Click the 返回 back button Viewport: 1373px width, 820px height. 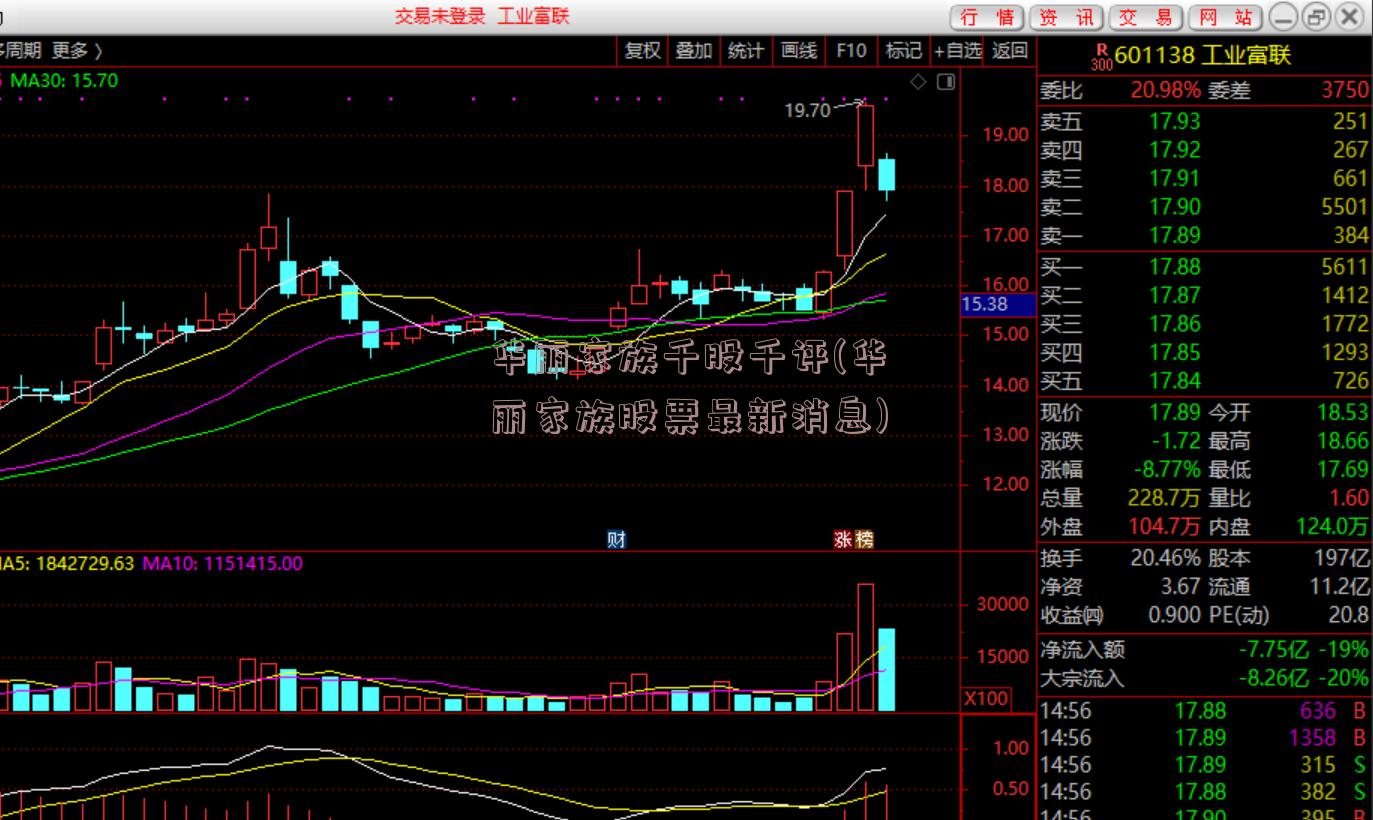1010,50
